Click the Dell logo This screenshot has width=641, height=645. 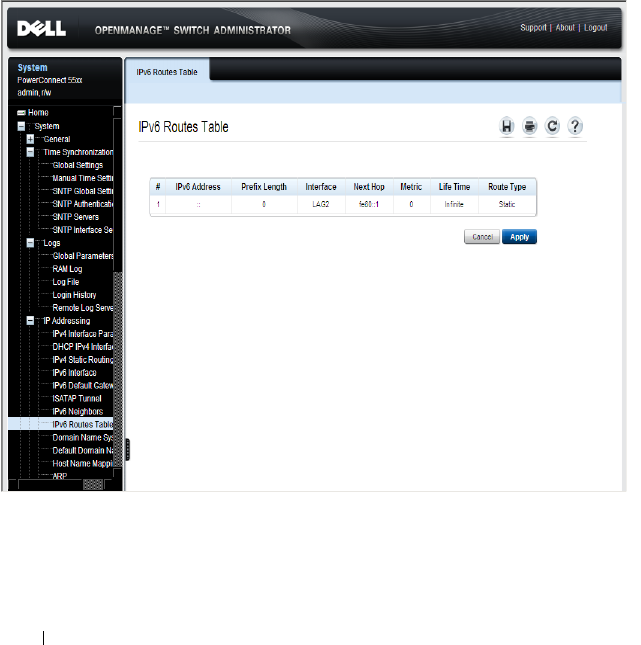pos(41,28)
